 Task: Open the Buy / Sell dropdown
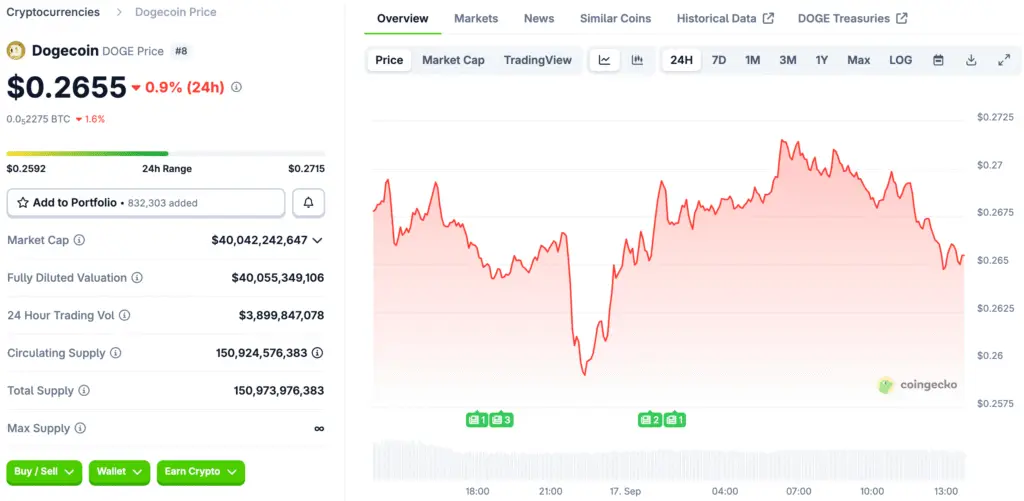44,471
